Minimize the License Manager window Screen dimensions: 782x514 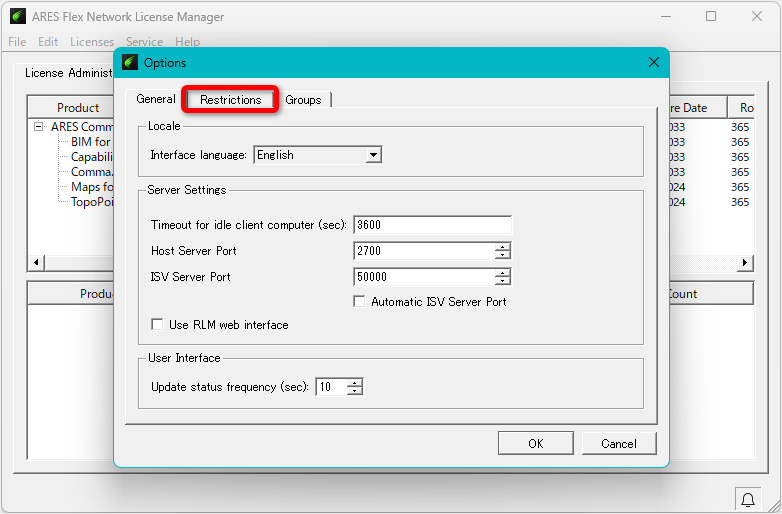point(666,16)
